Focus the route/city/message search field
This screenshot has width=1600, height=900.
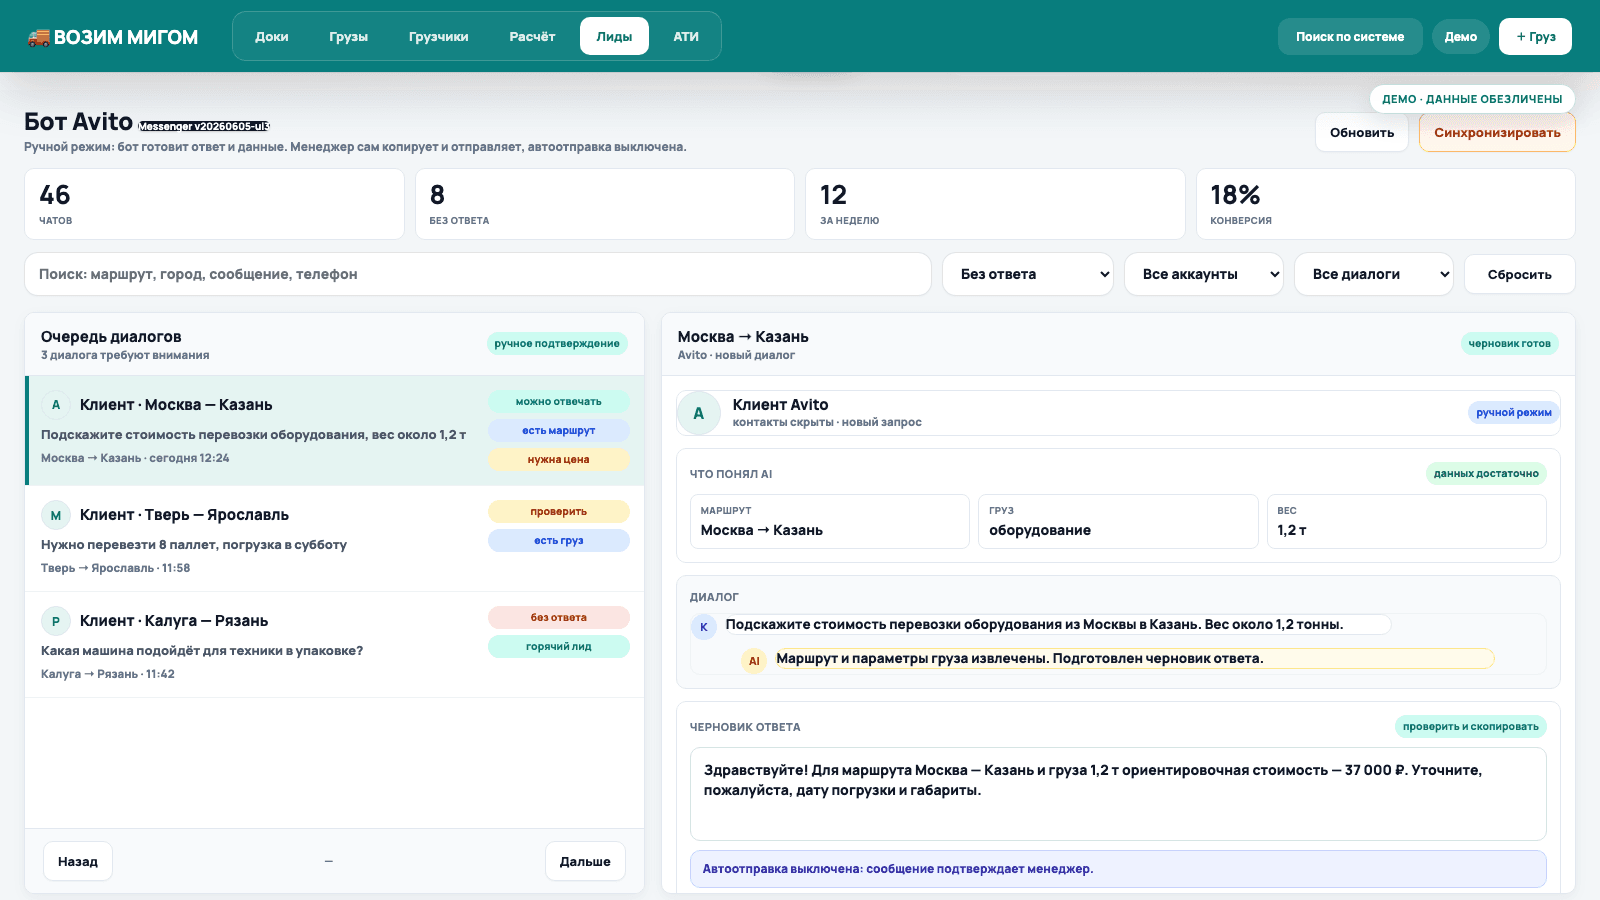point(478,274)
